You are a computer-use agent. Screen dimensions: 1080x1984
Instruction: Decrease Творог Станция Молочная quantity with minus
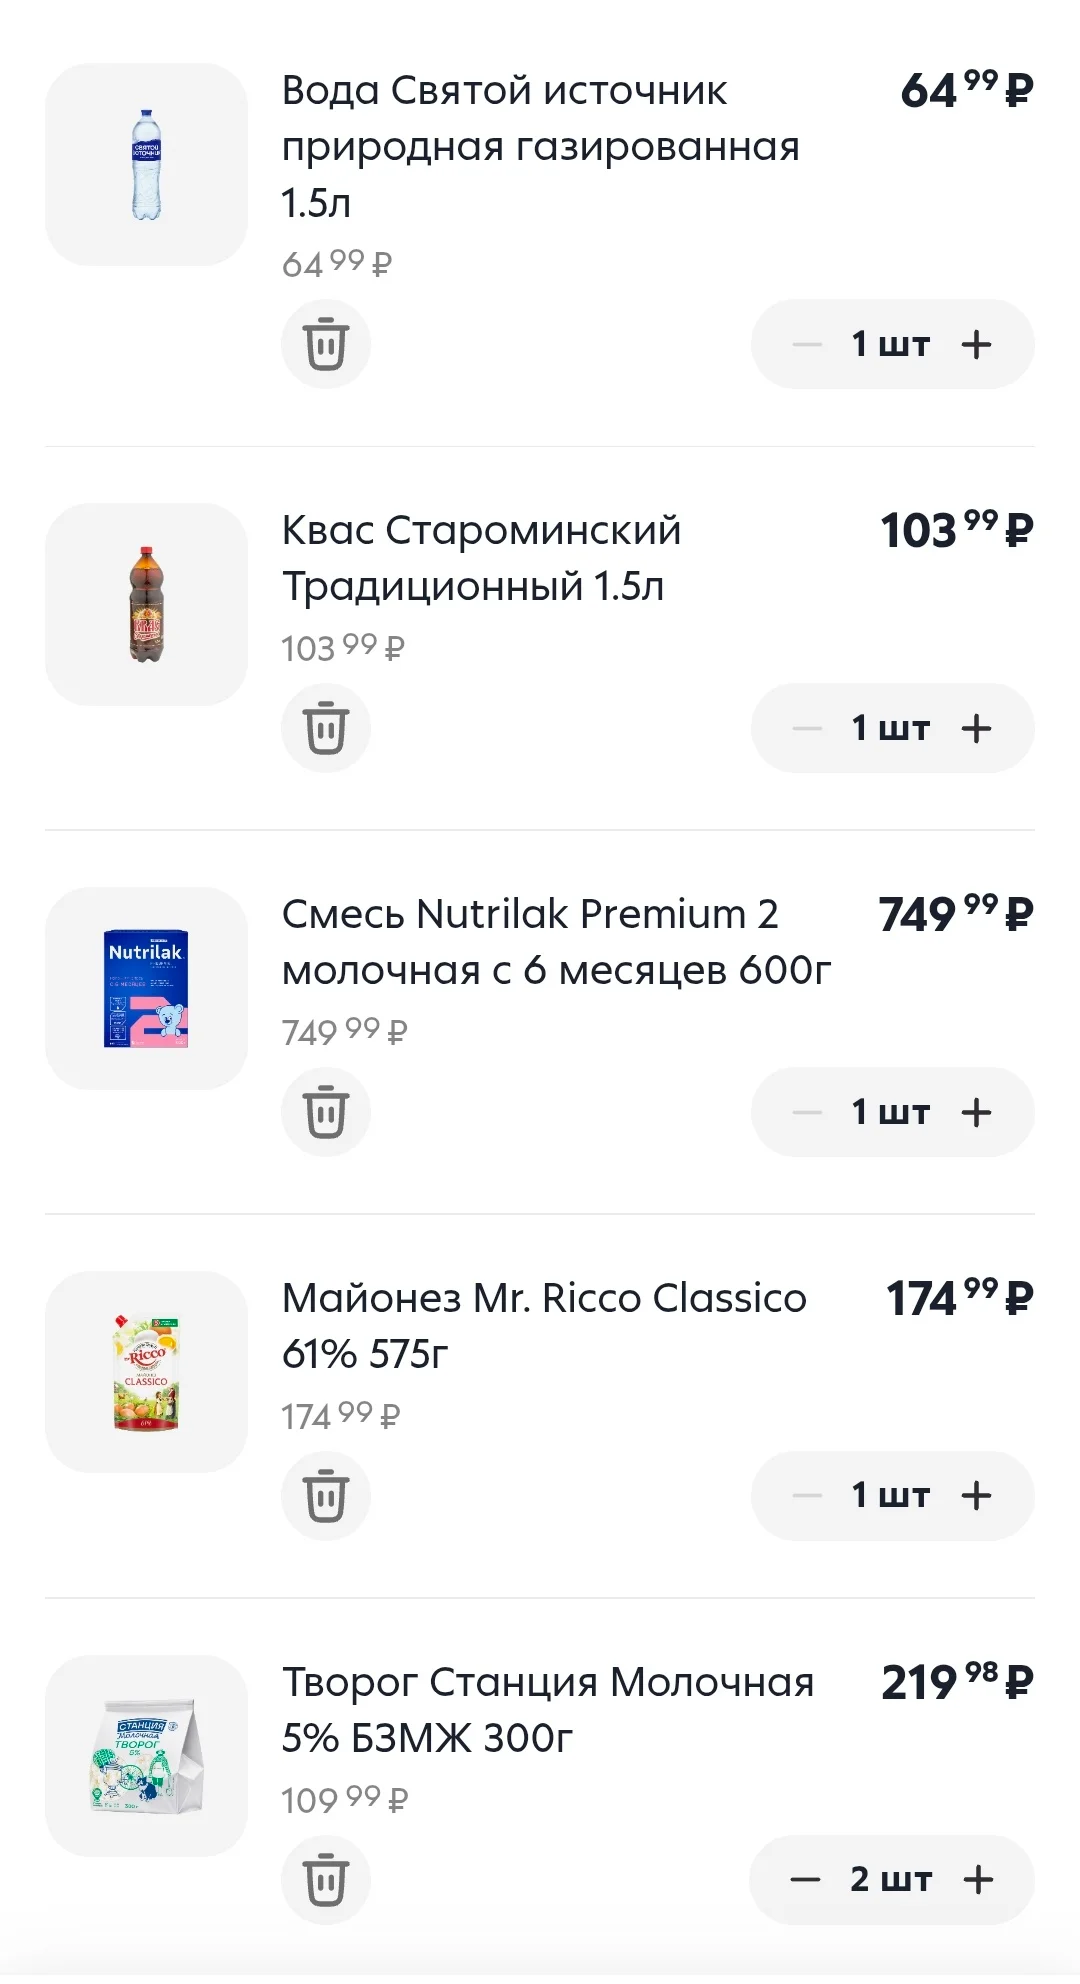[x=805, y=1880]
